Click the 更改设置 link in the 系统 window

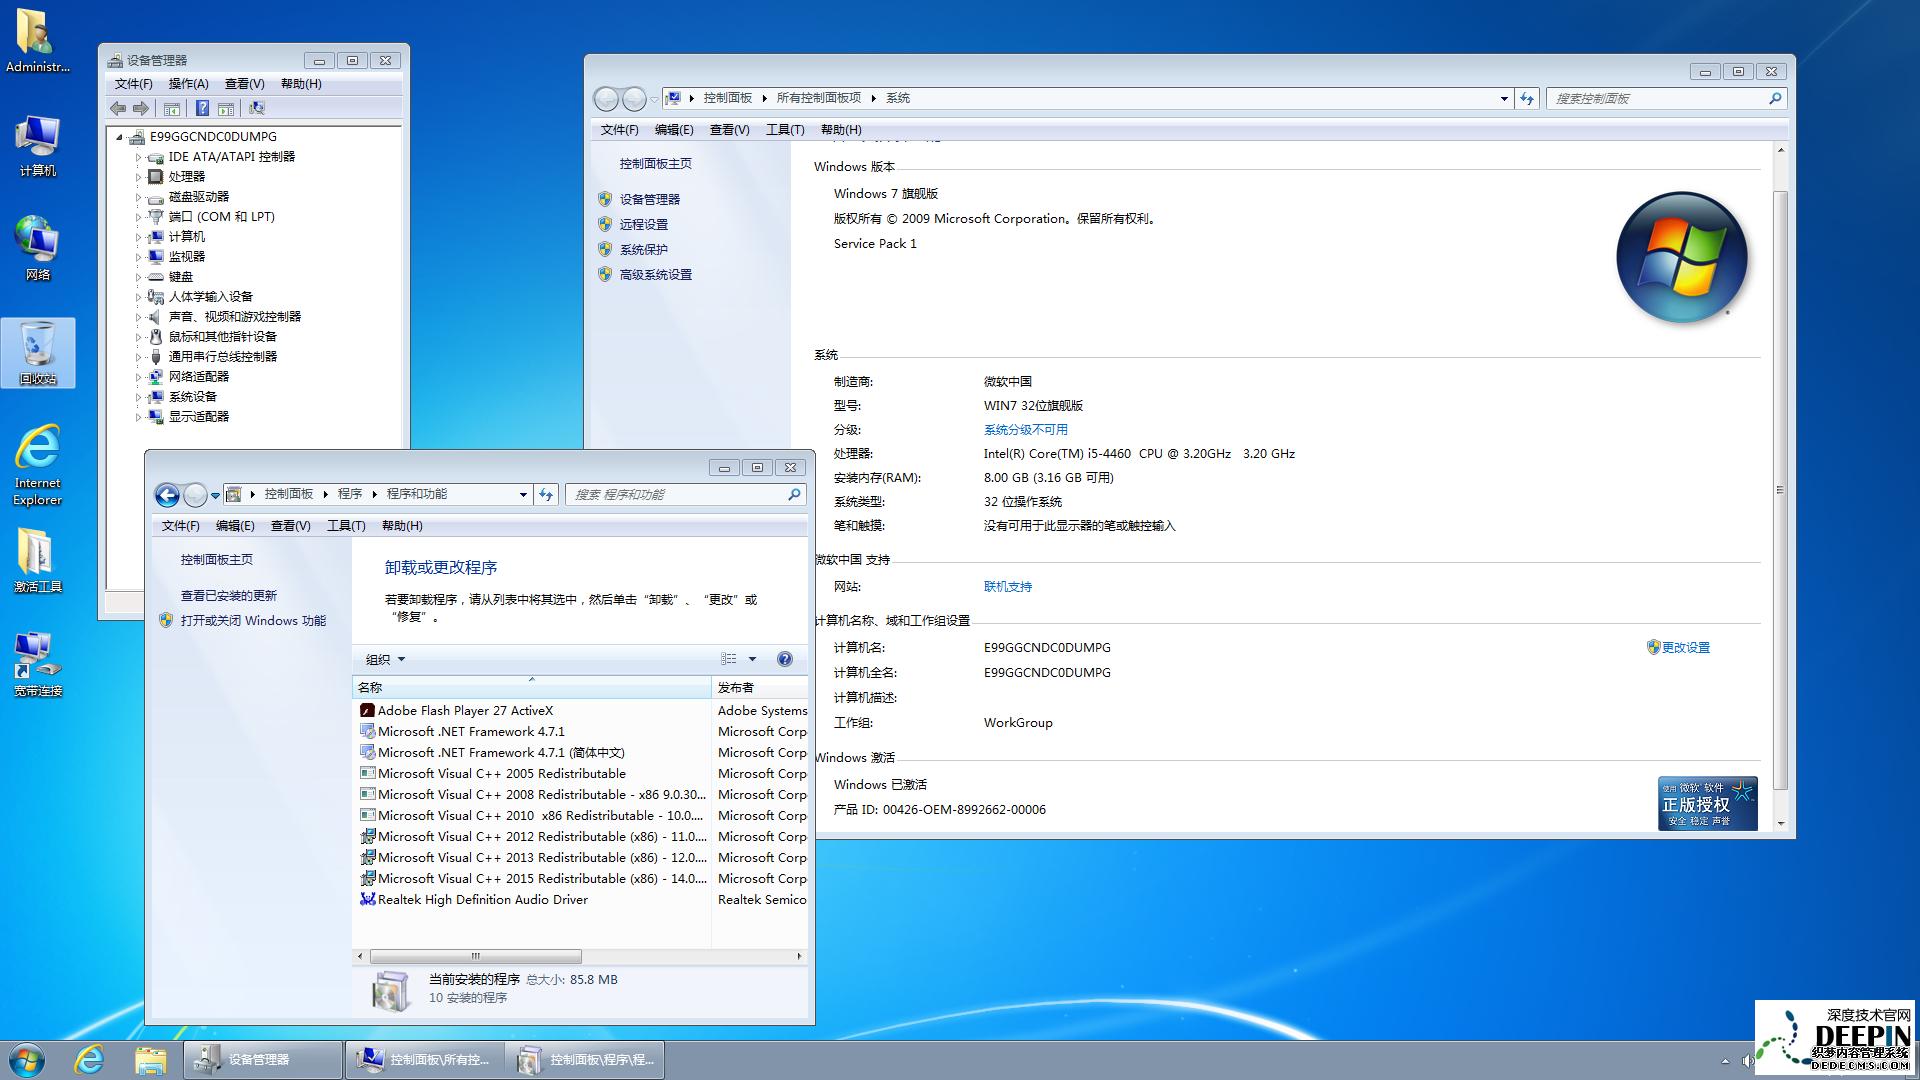tap(1688, 647)
